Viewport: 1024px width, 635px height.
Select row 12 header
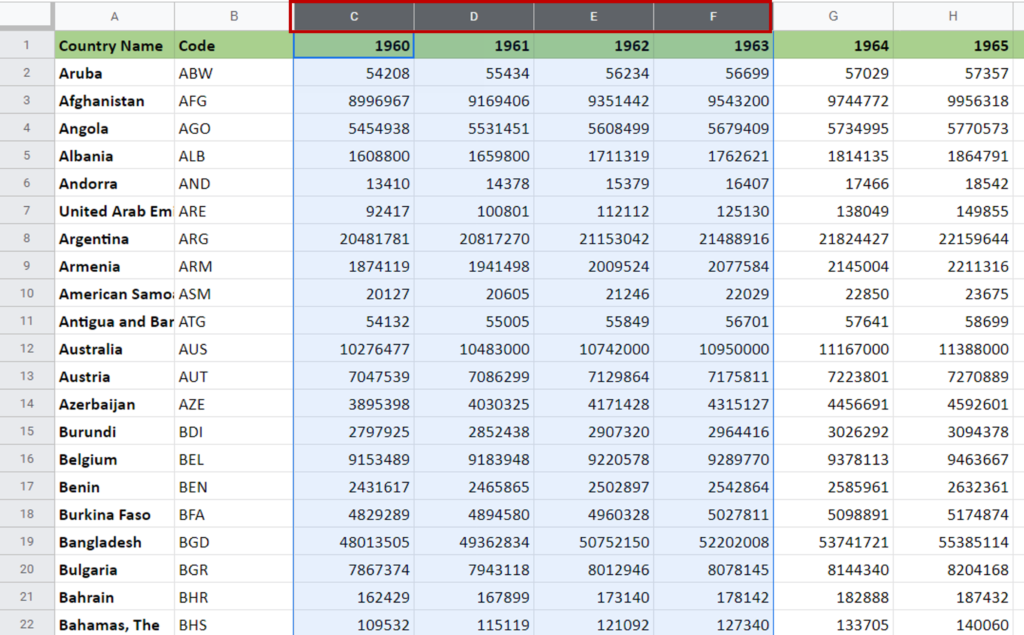coord(27,349)
